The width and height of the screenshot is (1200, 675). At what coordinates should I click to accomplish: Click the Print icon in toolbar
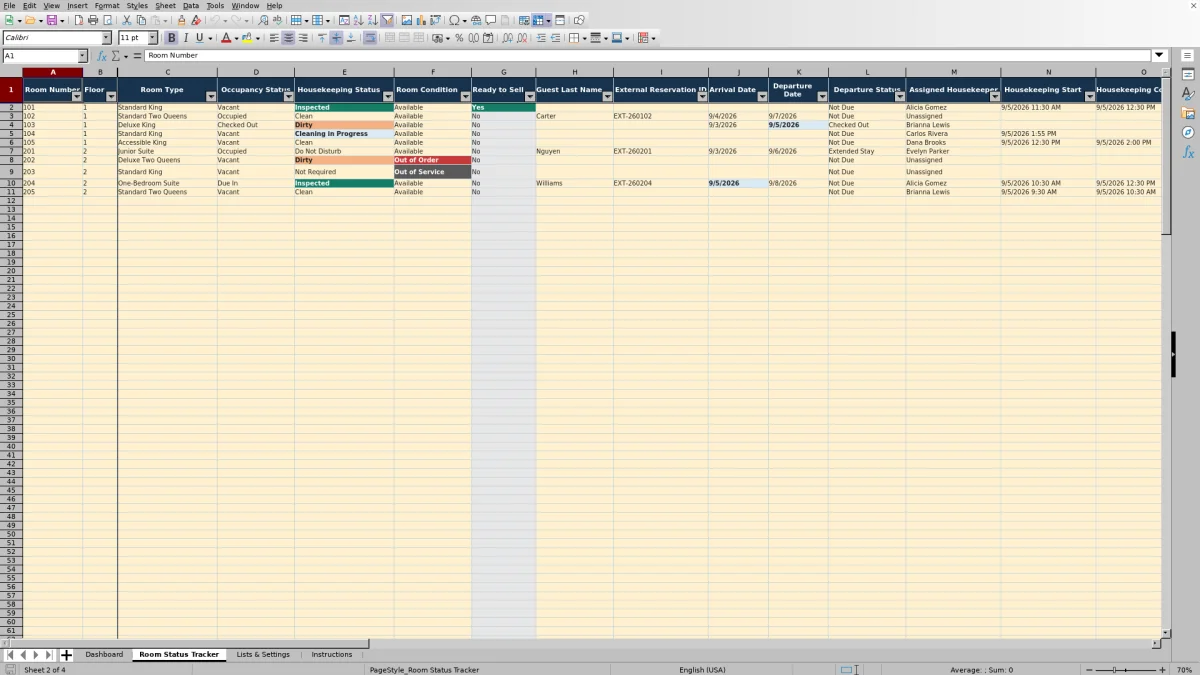[93, 20]
